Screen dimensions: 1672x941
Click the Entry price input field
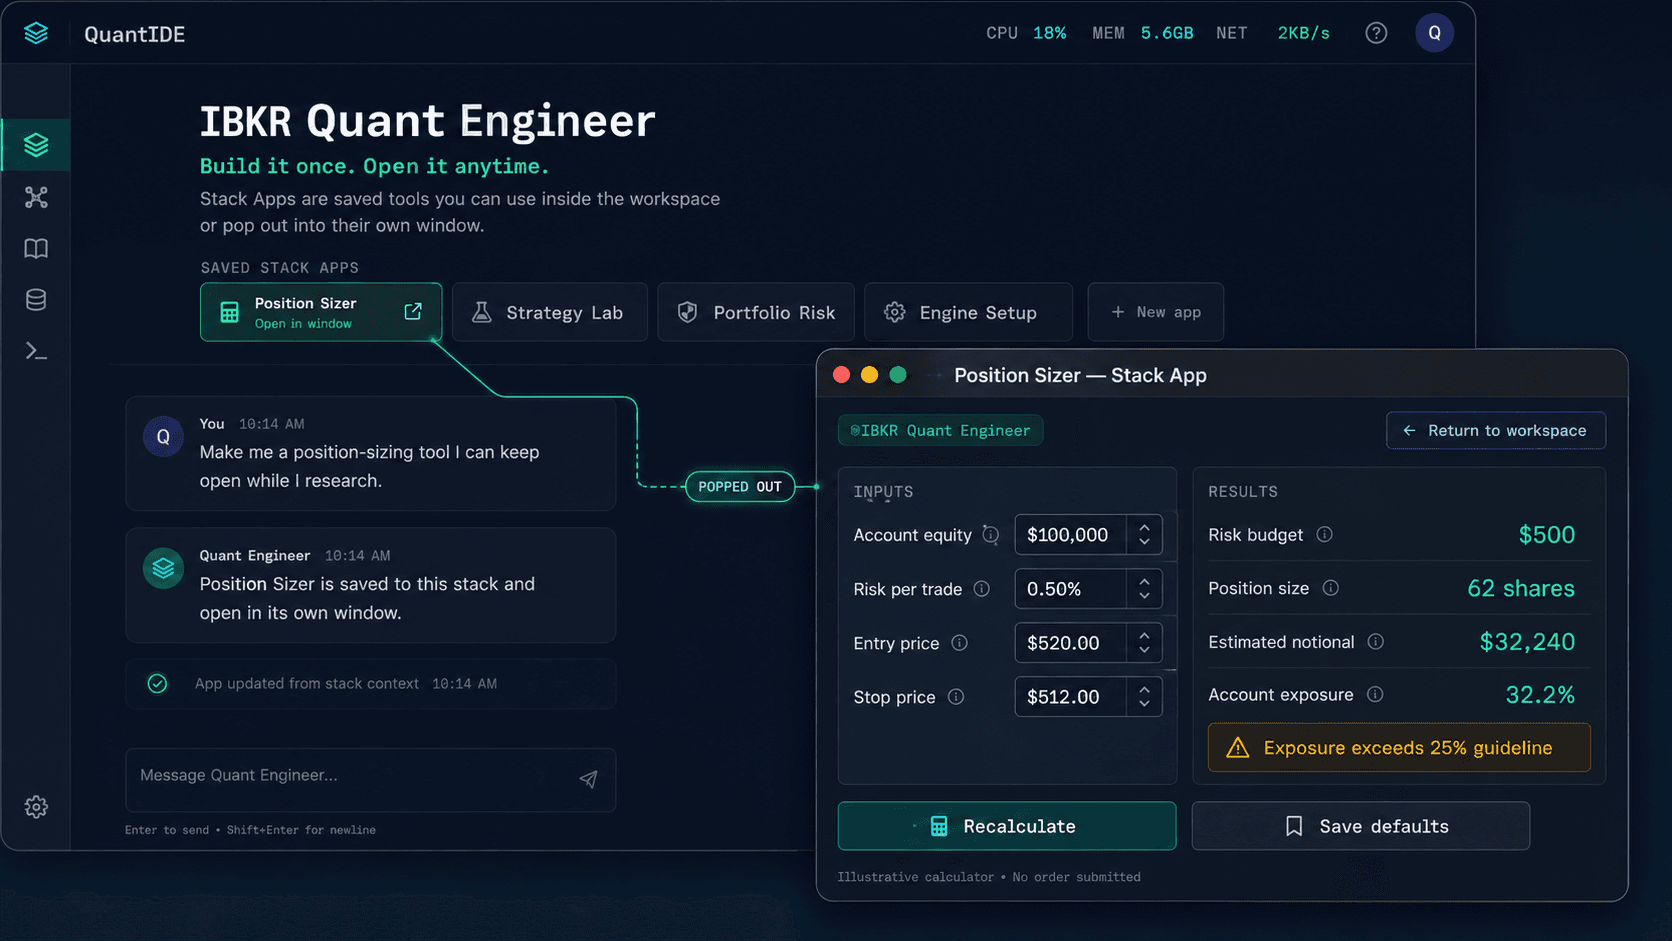pos(1088,643)
